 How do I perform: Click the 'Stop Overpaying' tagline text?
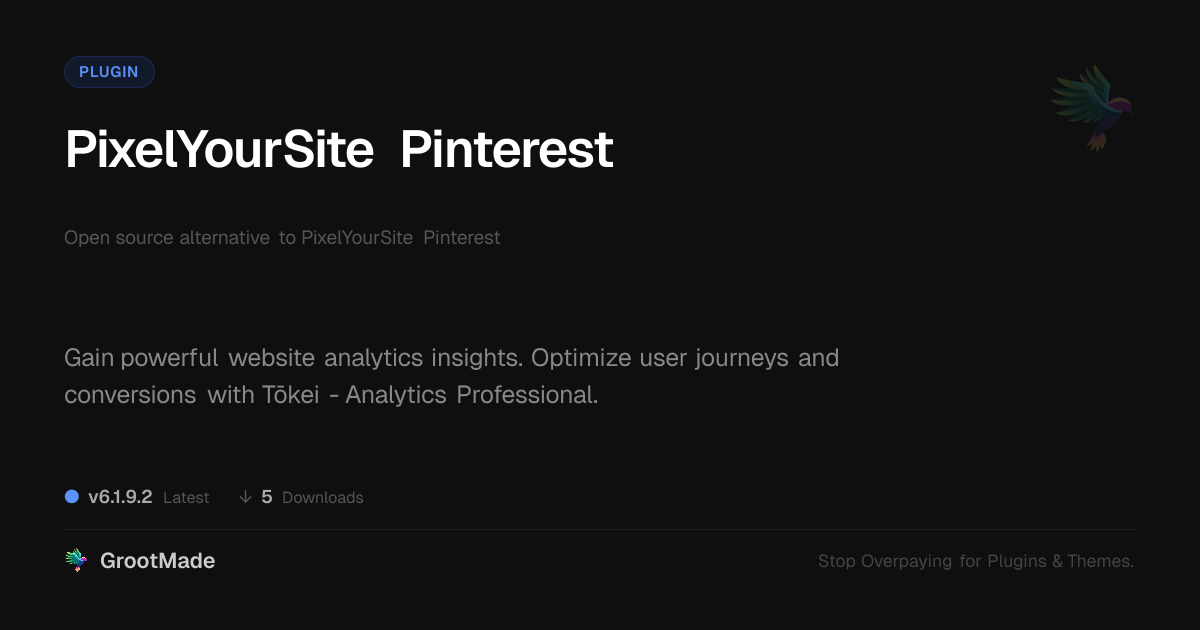point(885,561)
